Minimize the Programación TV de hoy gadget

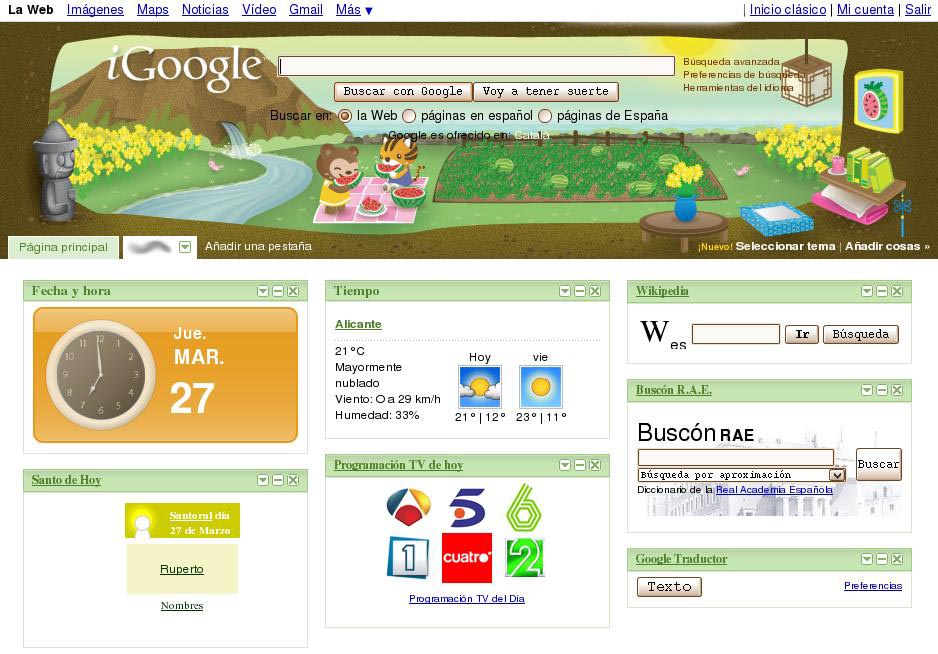tap(580, 465)
